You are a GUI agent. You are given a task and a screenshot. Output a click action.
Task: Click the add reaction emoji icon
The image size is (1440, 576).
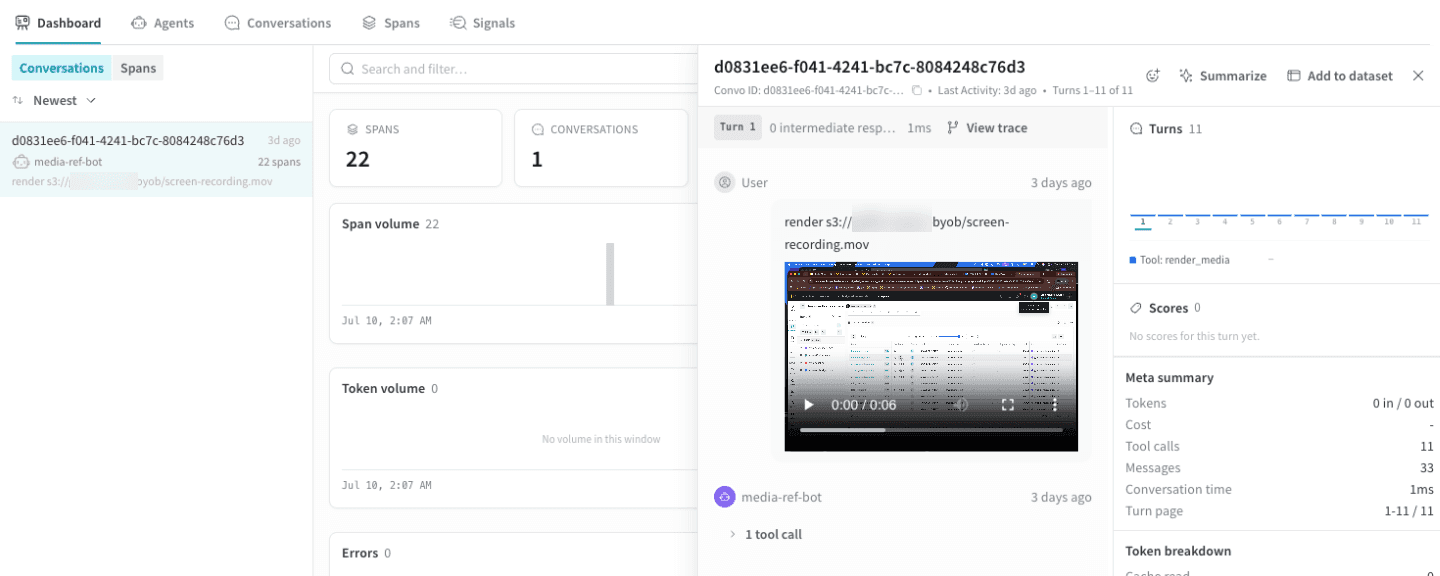(1152, 76)
